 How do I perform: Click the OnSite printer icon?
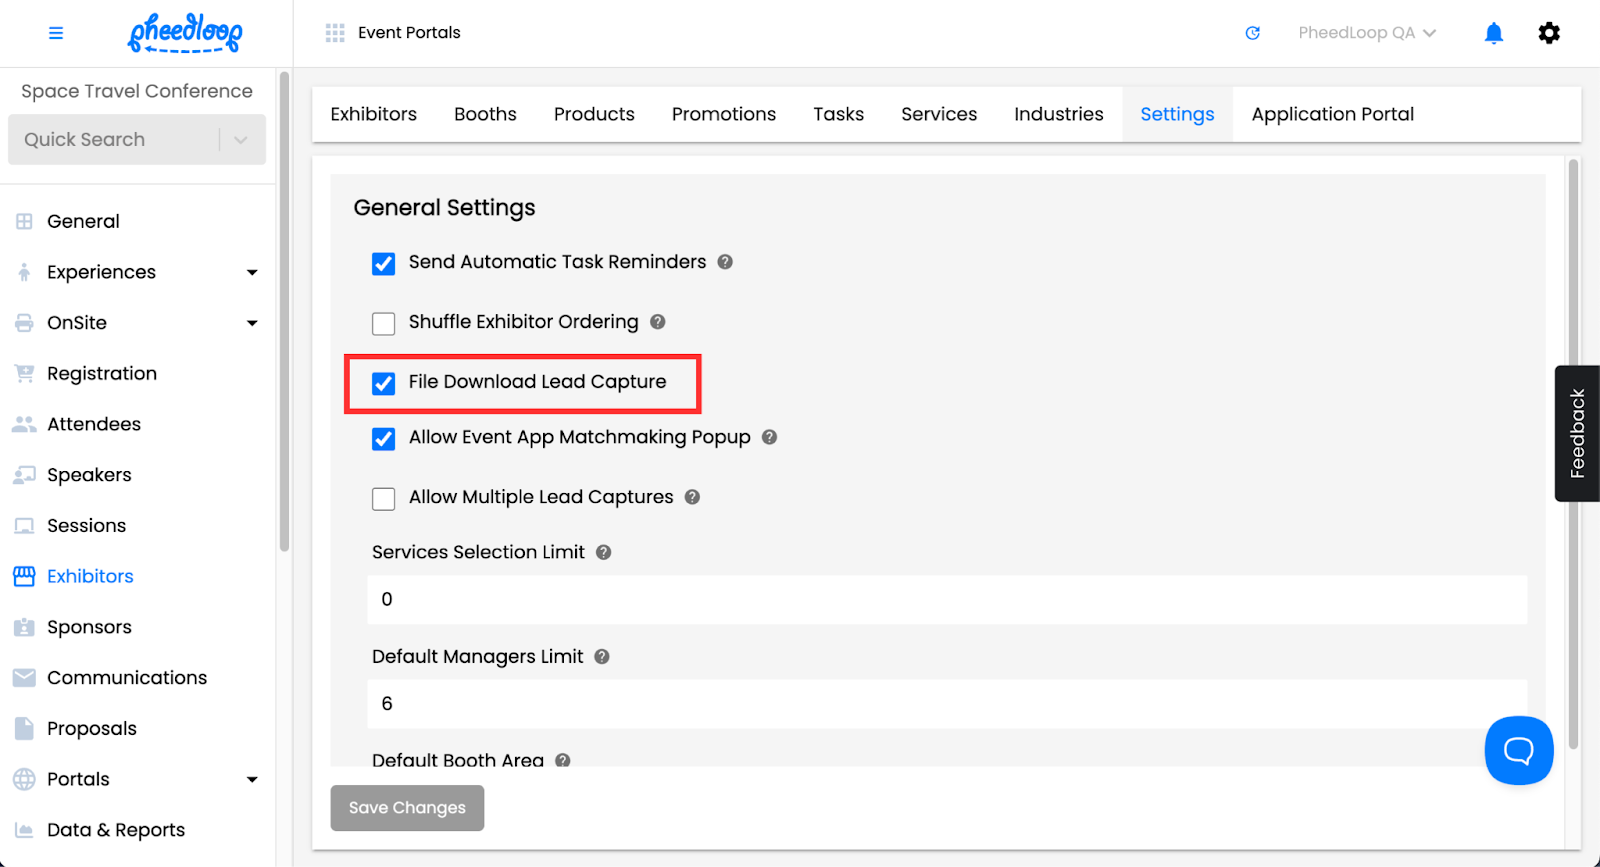(24, 323)
